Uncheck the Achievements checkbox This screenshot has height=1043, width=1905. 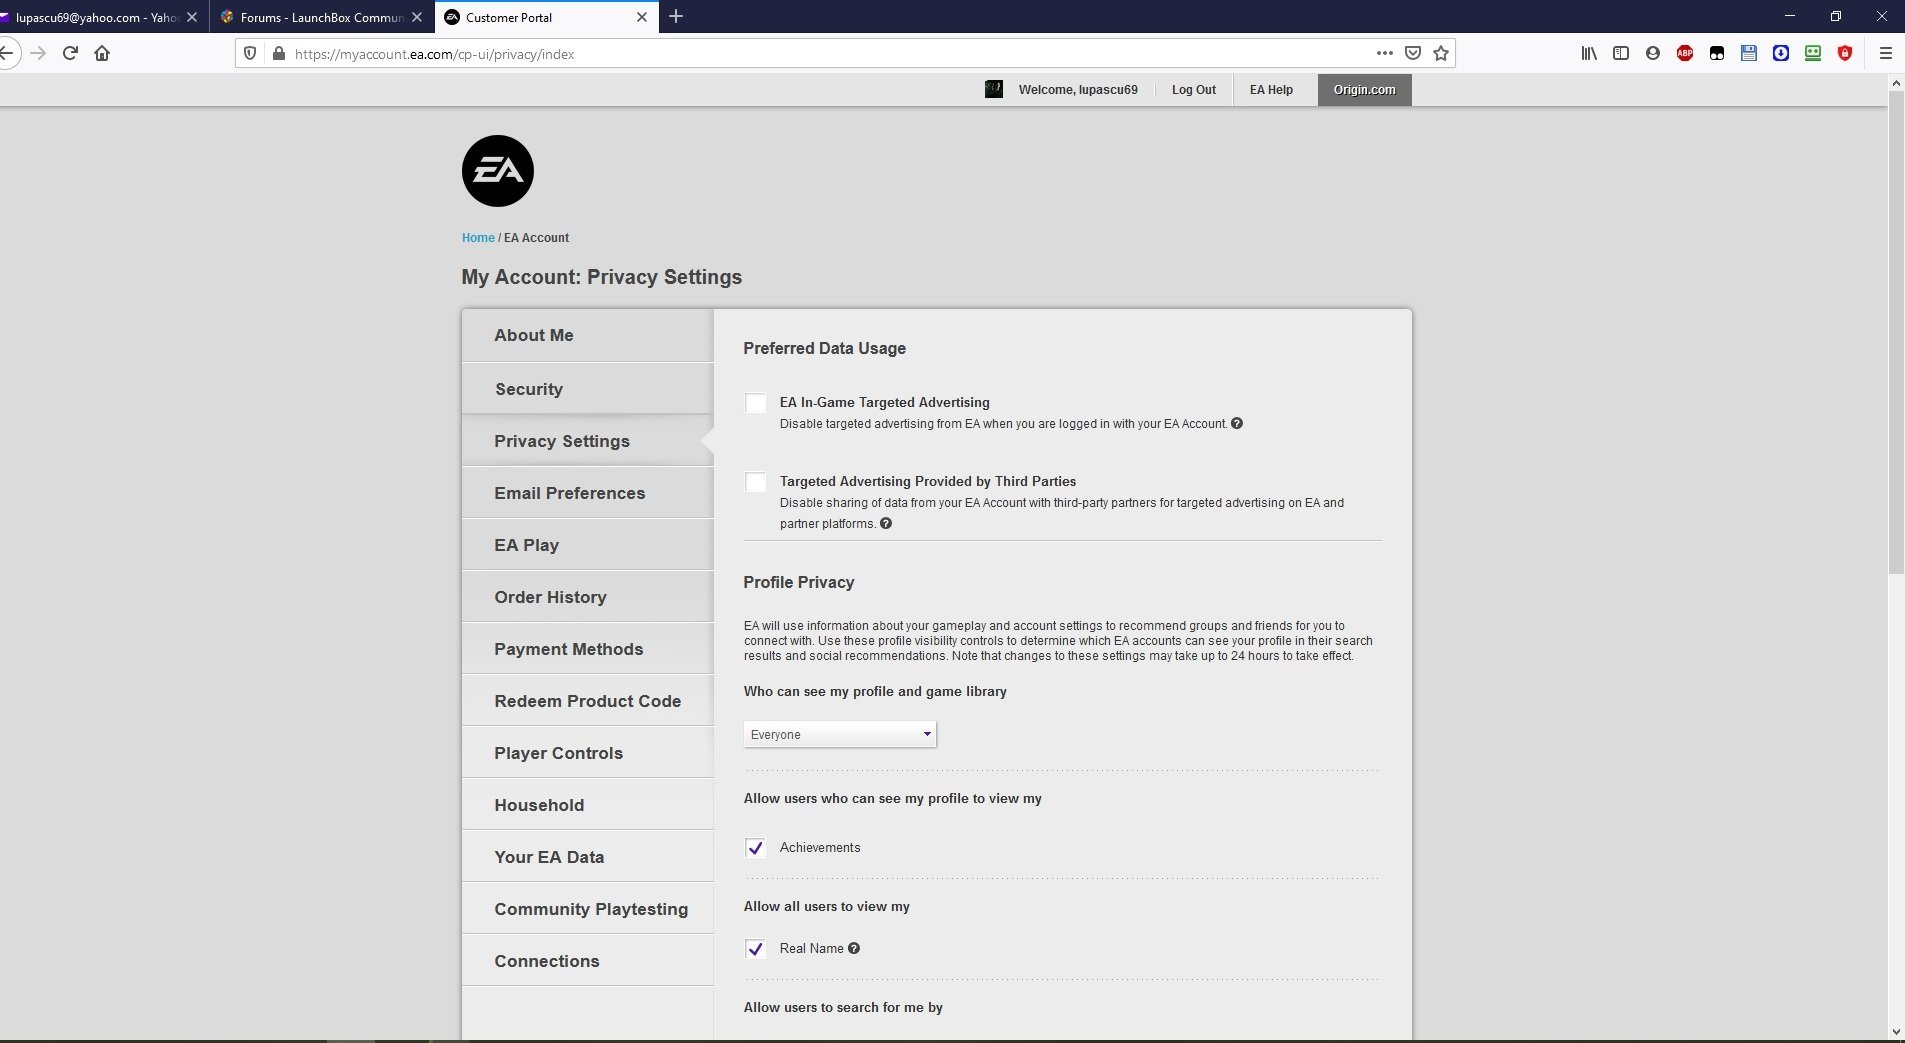[x=756, y=848]
